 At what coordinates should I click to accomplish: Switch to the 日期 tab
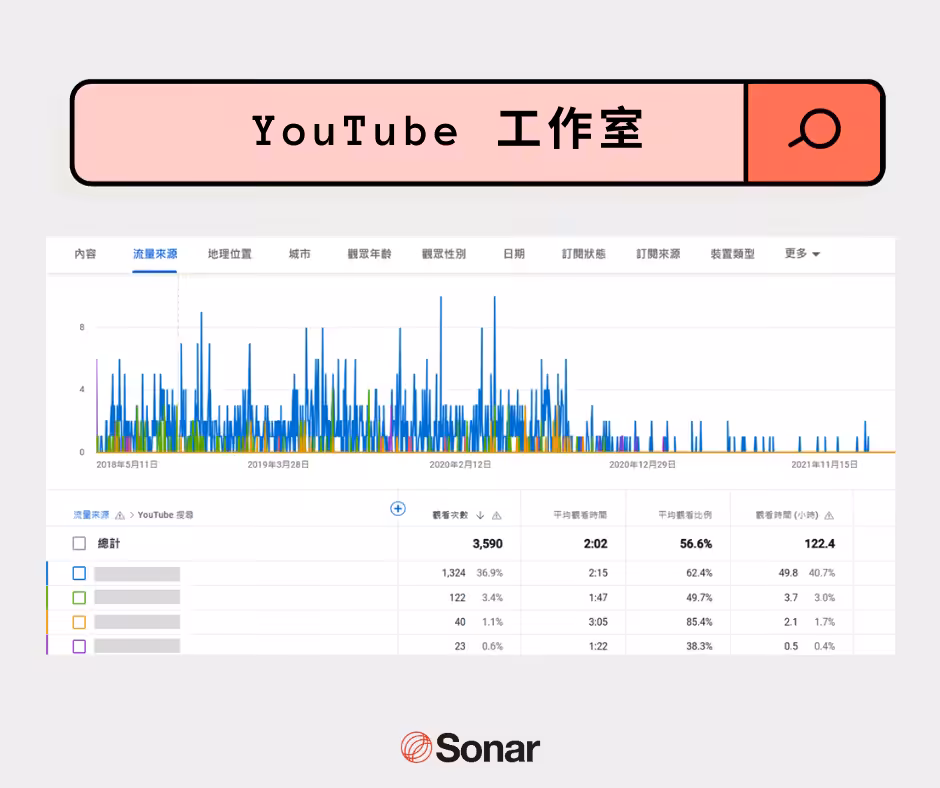pos(514,254)
